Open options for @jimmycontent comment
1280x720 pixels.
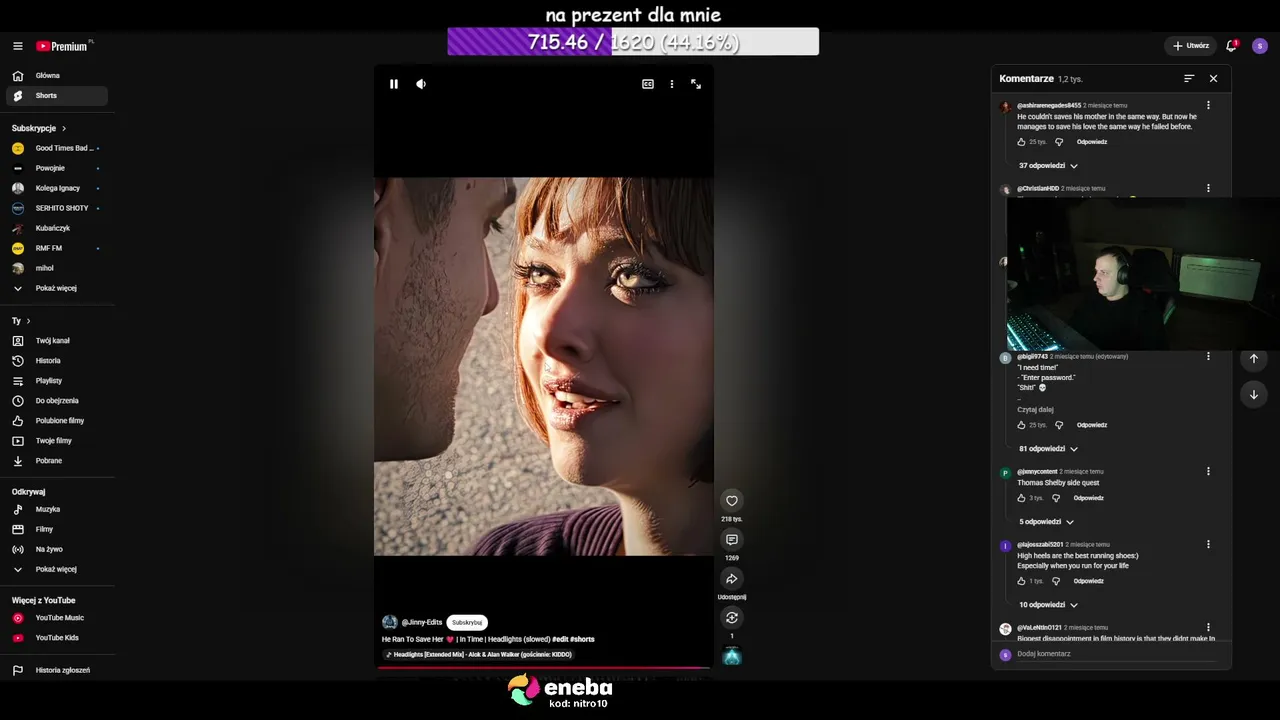pyautogui.click(x=1208, y=471)
